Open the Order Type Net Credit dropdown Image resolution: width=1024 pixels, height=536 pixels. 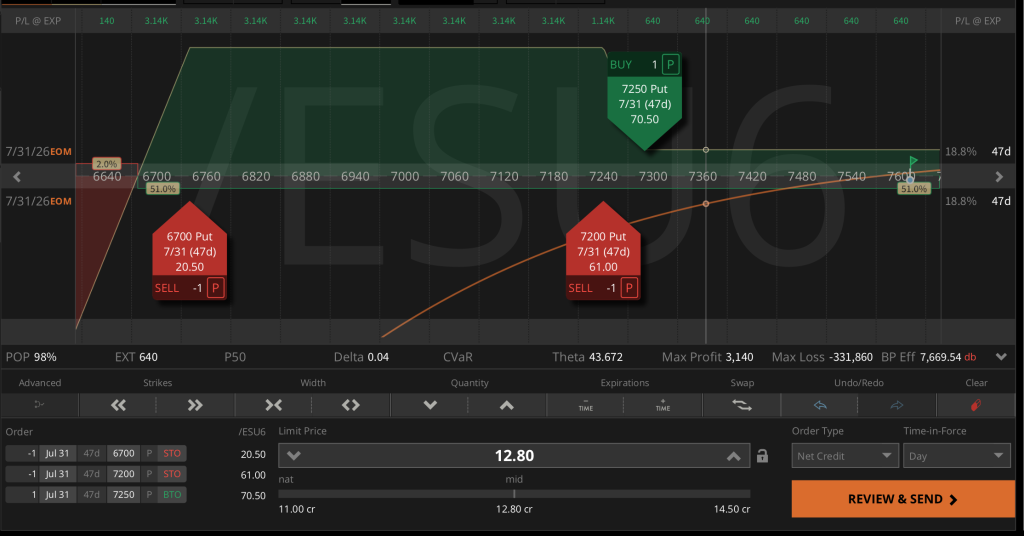tap(844, 456)
